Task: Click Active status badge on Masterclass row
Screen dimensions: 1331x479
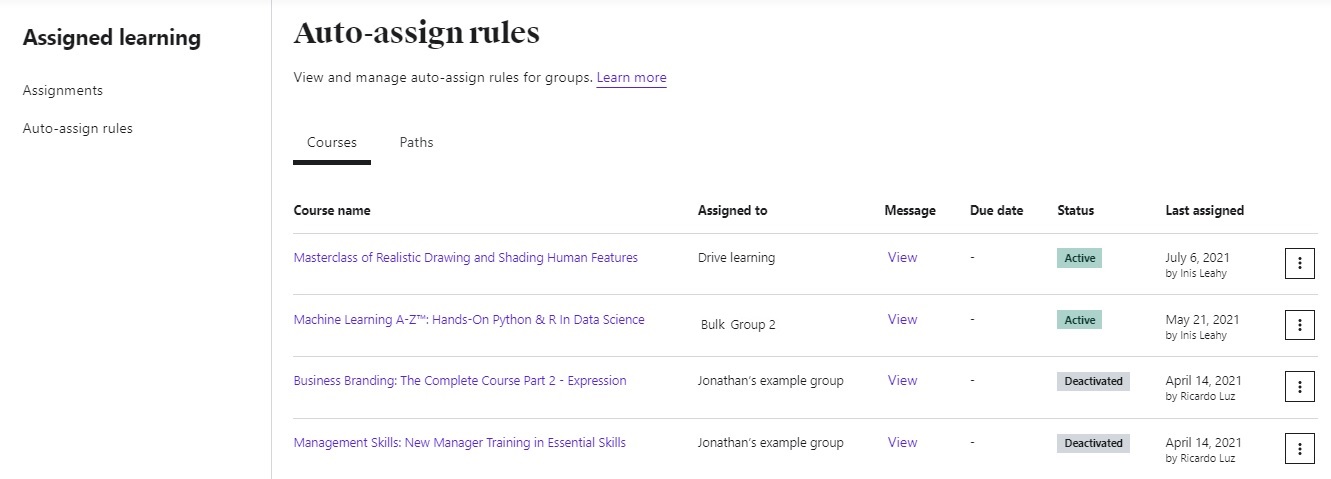Action: point(1079,258)
